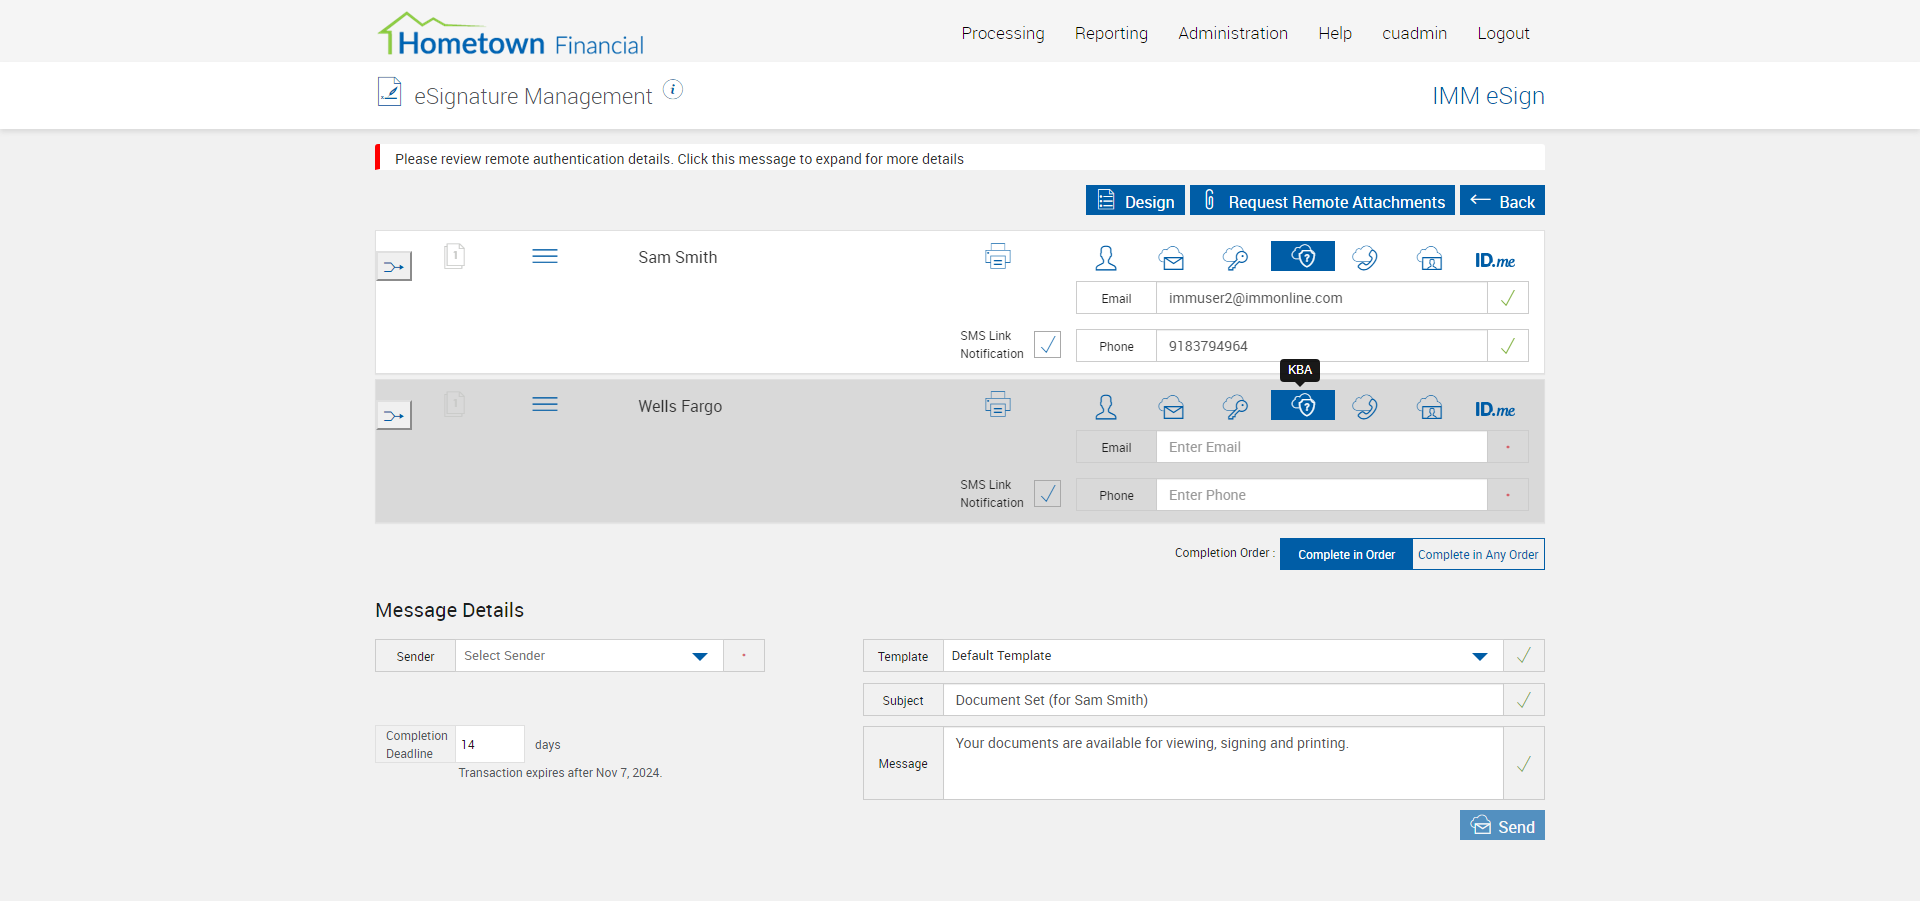
Task: Choose password key icon for Sam Smith
Action: coord(1235,258)
